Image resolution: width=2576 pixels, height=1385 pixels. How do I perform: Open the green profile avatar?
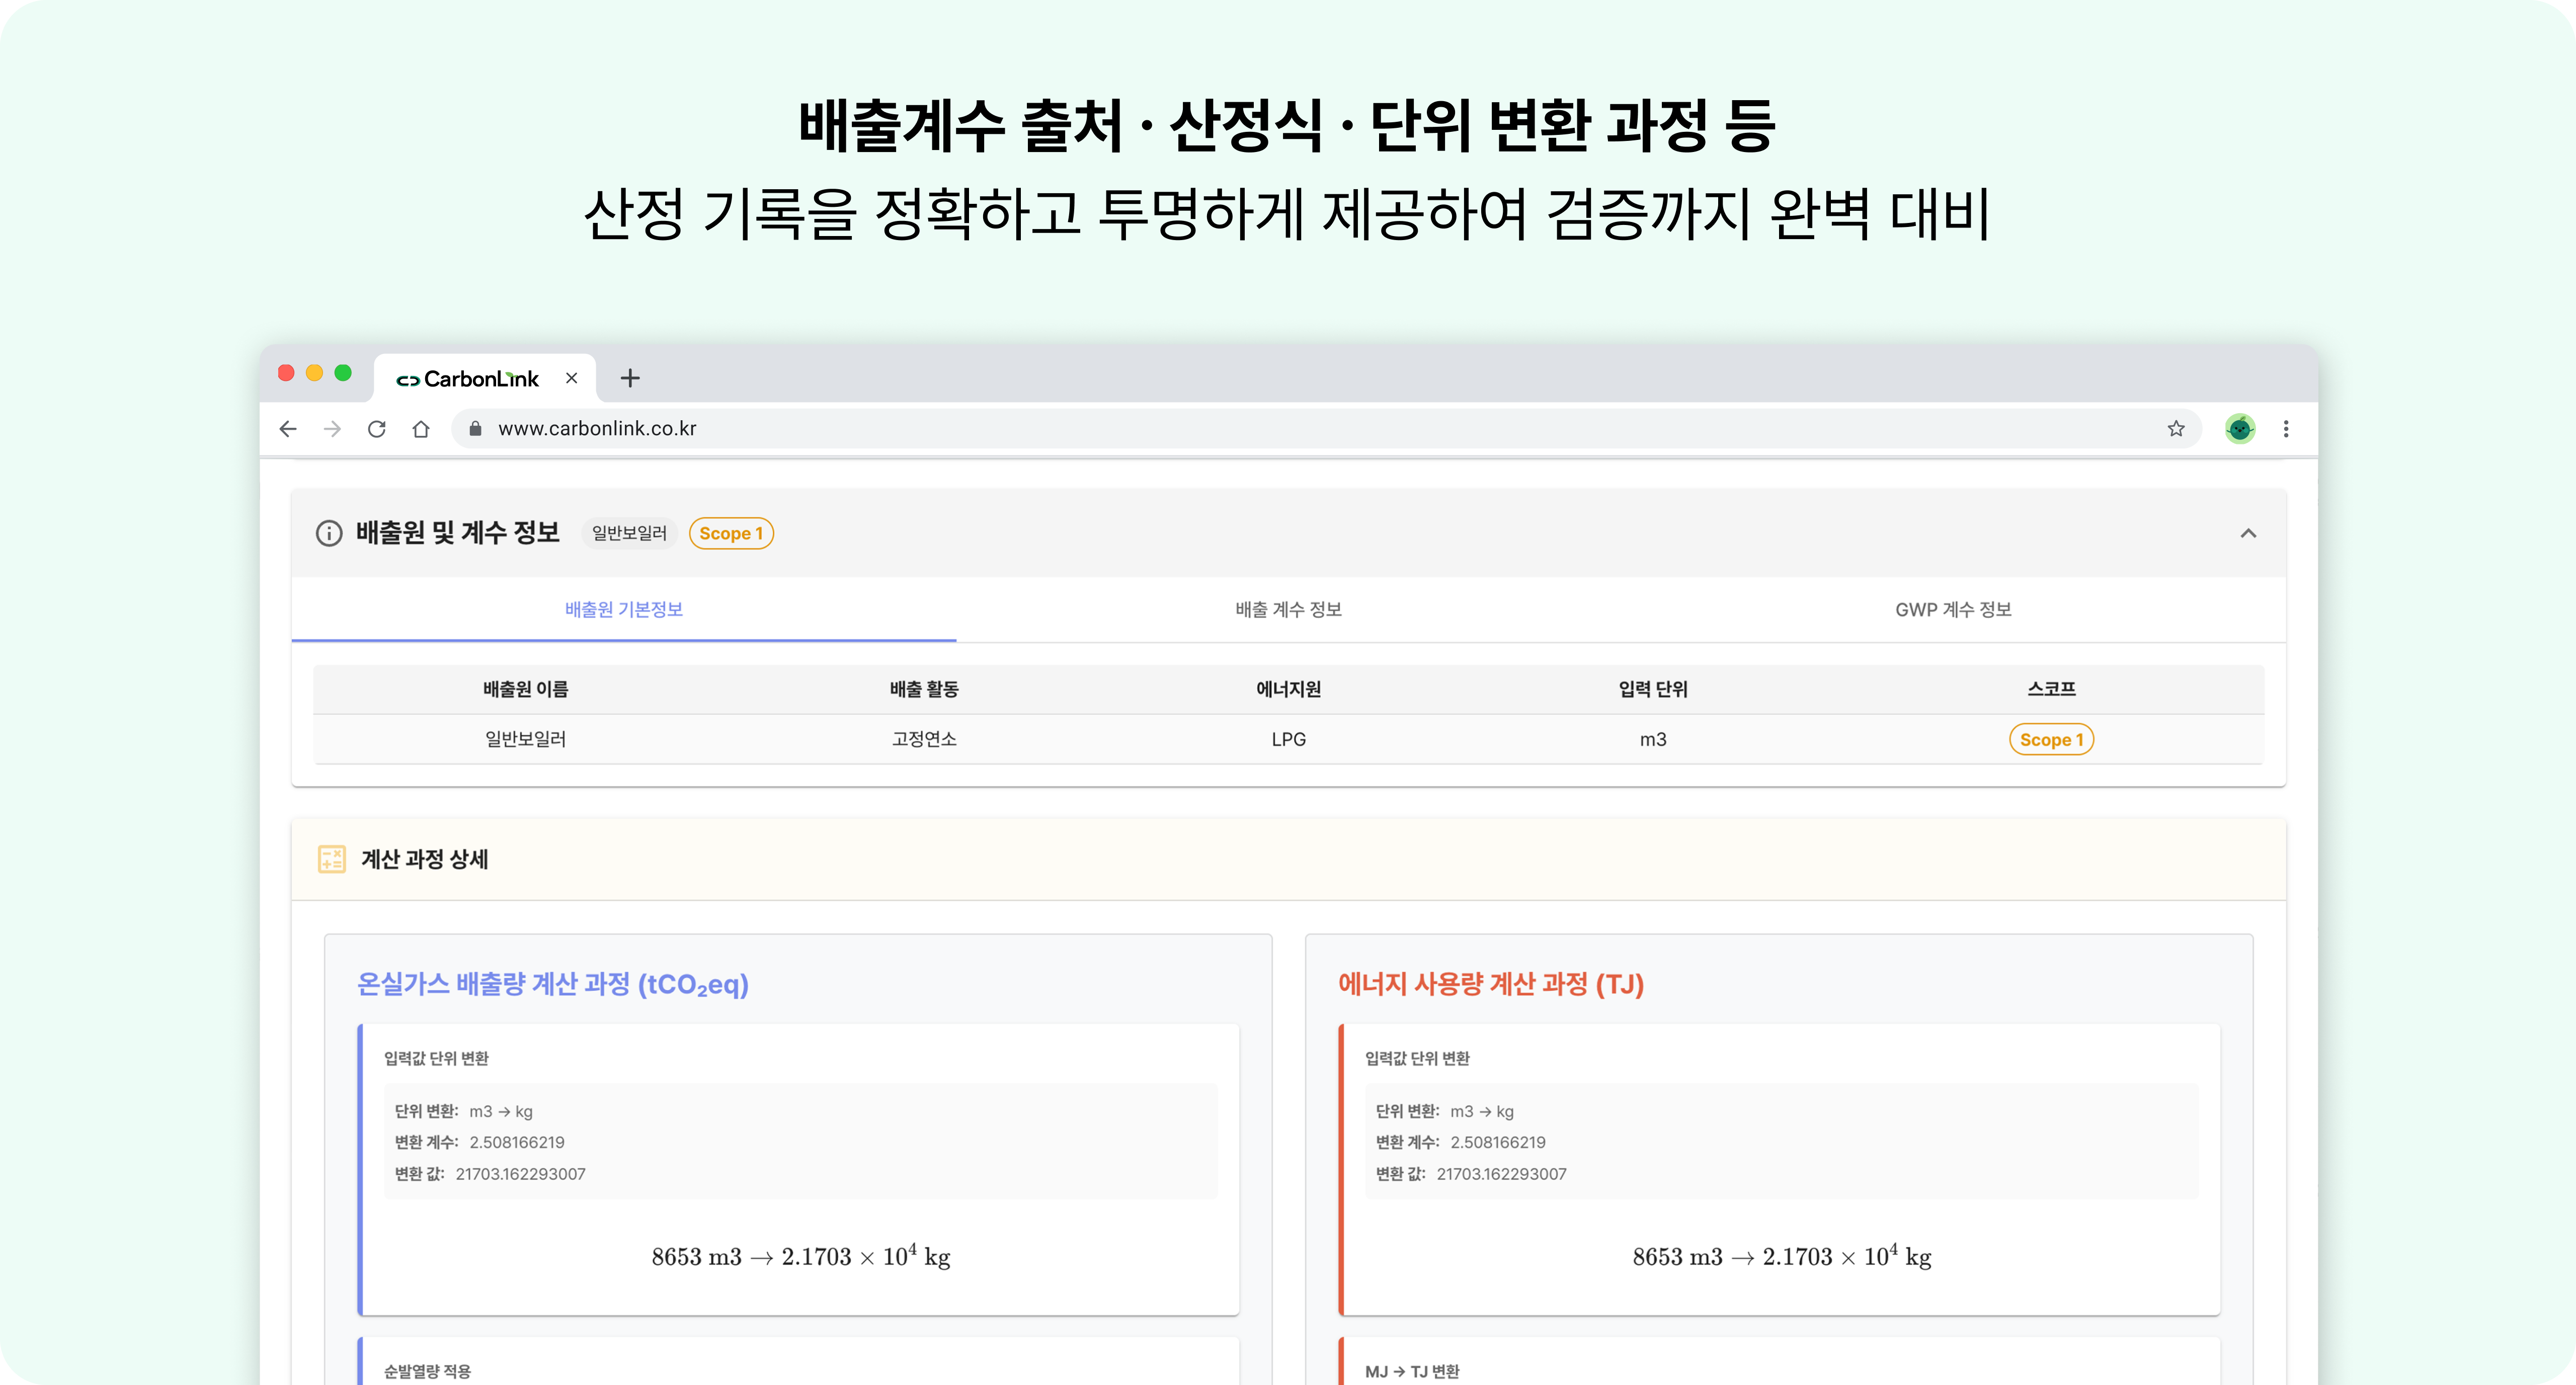[x=2240, y=429]
